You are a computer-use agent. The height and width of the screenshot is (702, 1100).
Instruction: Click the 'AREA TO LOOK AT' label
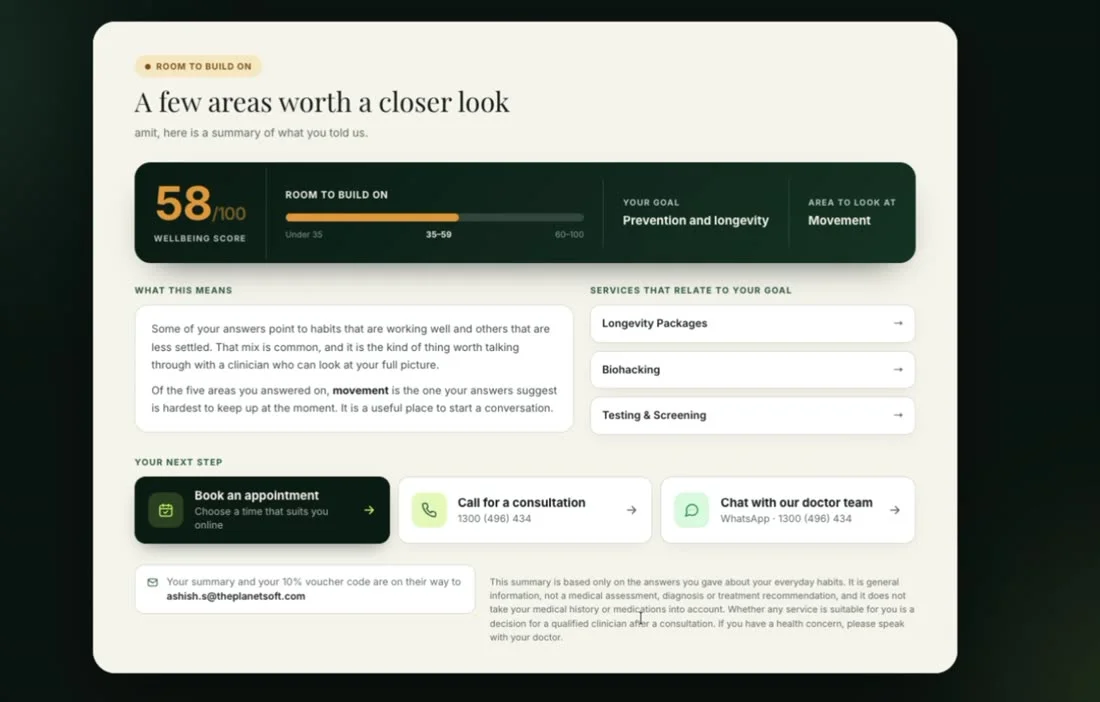click(x=852, y=203)
